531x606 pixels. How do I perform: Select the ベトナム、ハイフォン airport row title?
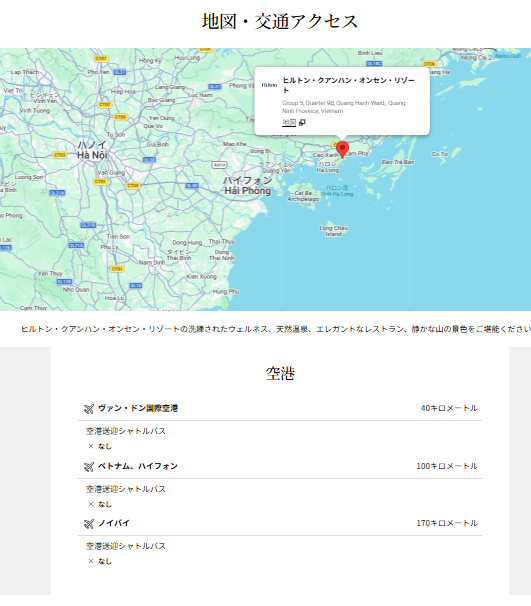138,466
